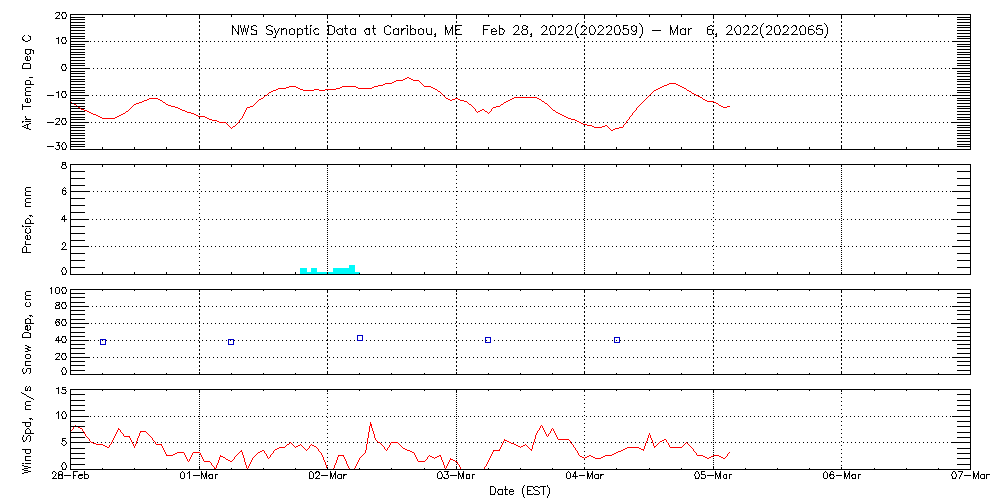Select the 07-Mar date tick label

coord(969,477)
